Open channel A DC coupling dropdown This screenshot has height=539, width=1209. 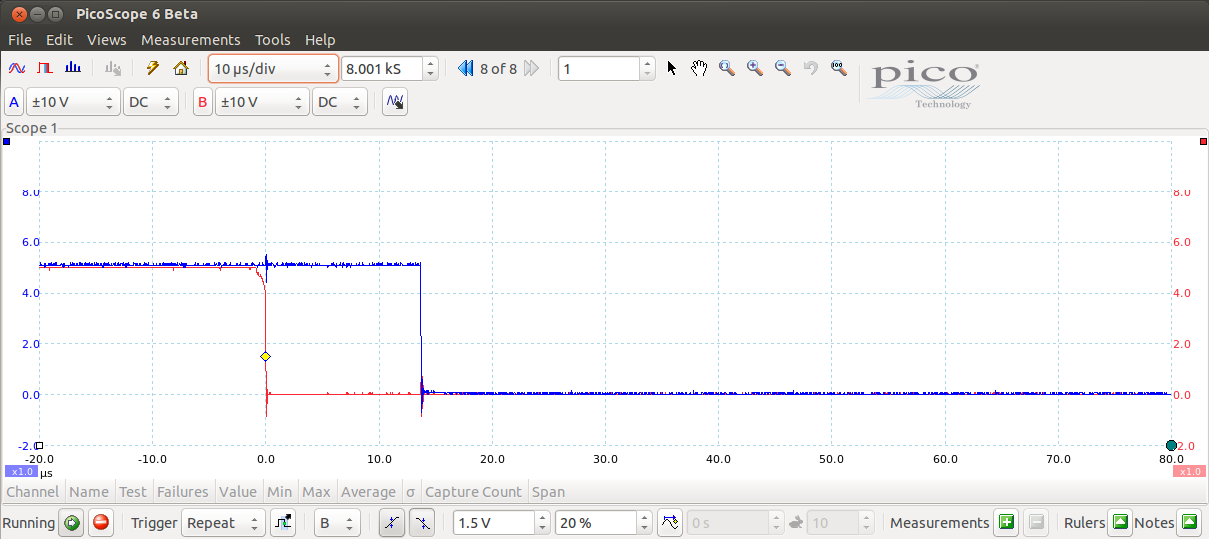pyautogui.click(x=150, y=102)
